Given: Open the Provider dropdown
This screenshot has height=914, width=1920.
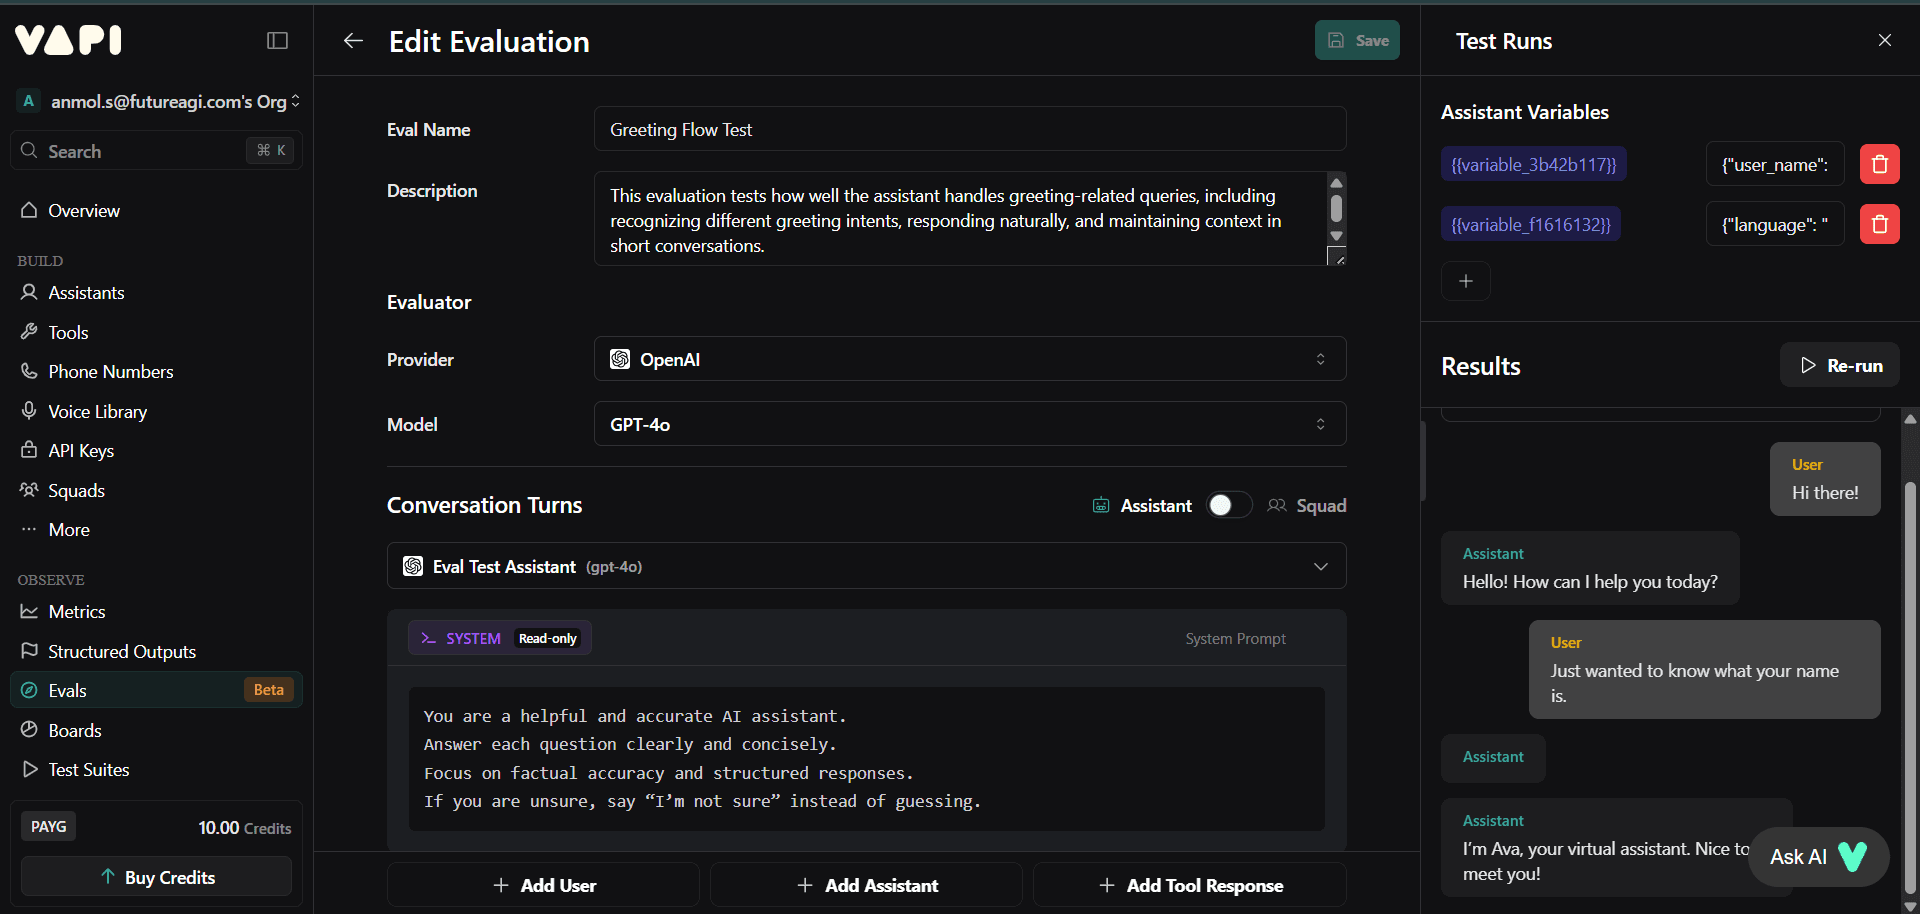Looking at the screenshot, I should [x=970, y=359].
